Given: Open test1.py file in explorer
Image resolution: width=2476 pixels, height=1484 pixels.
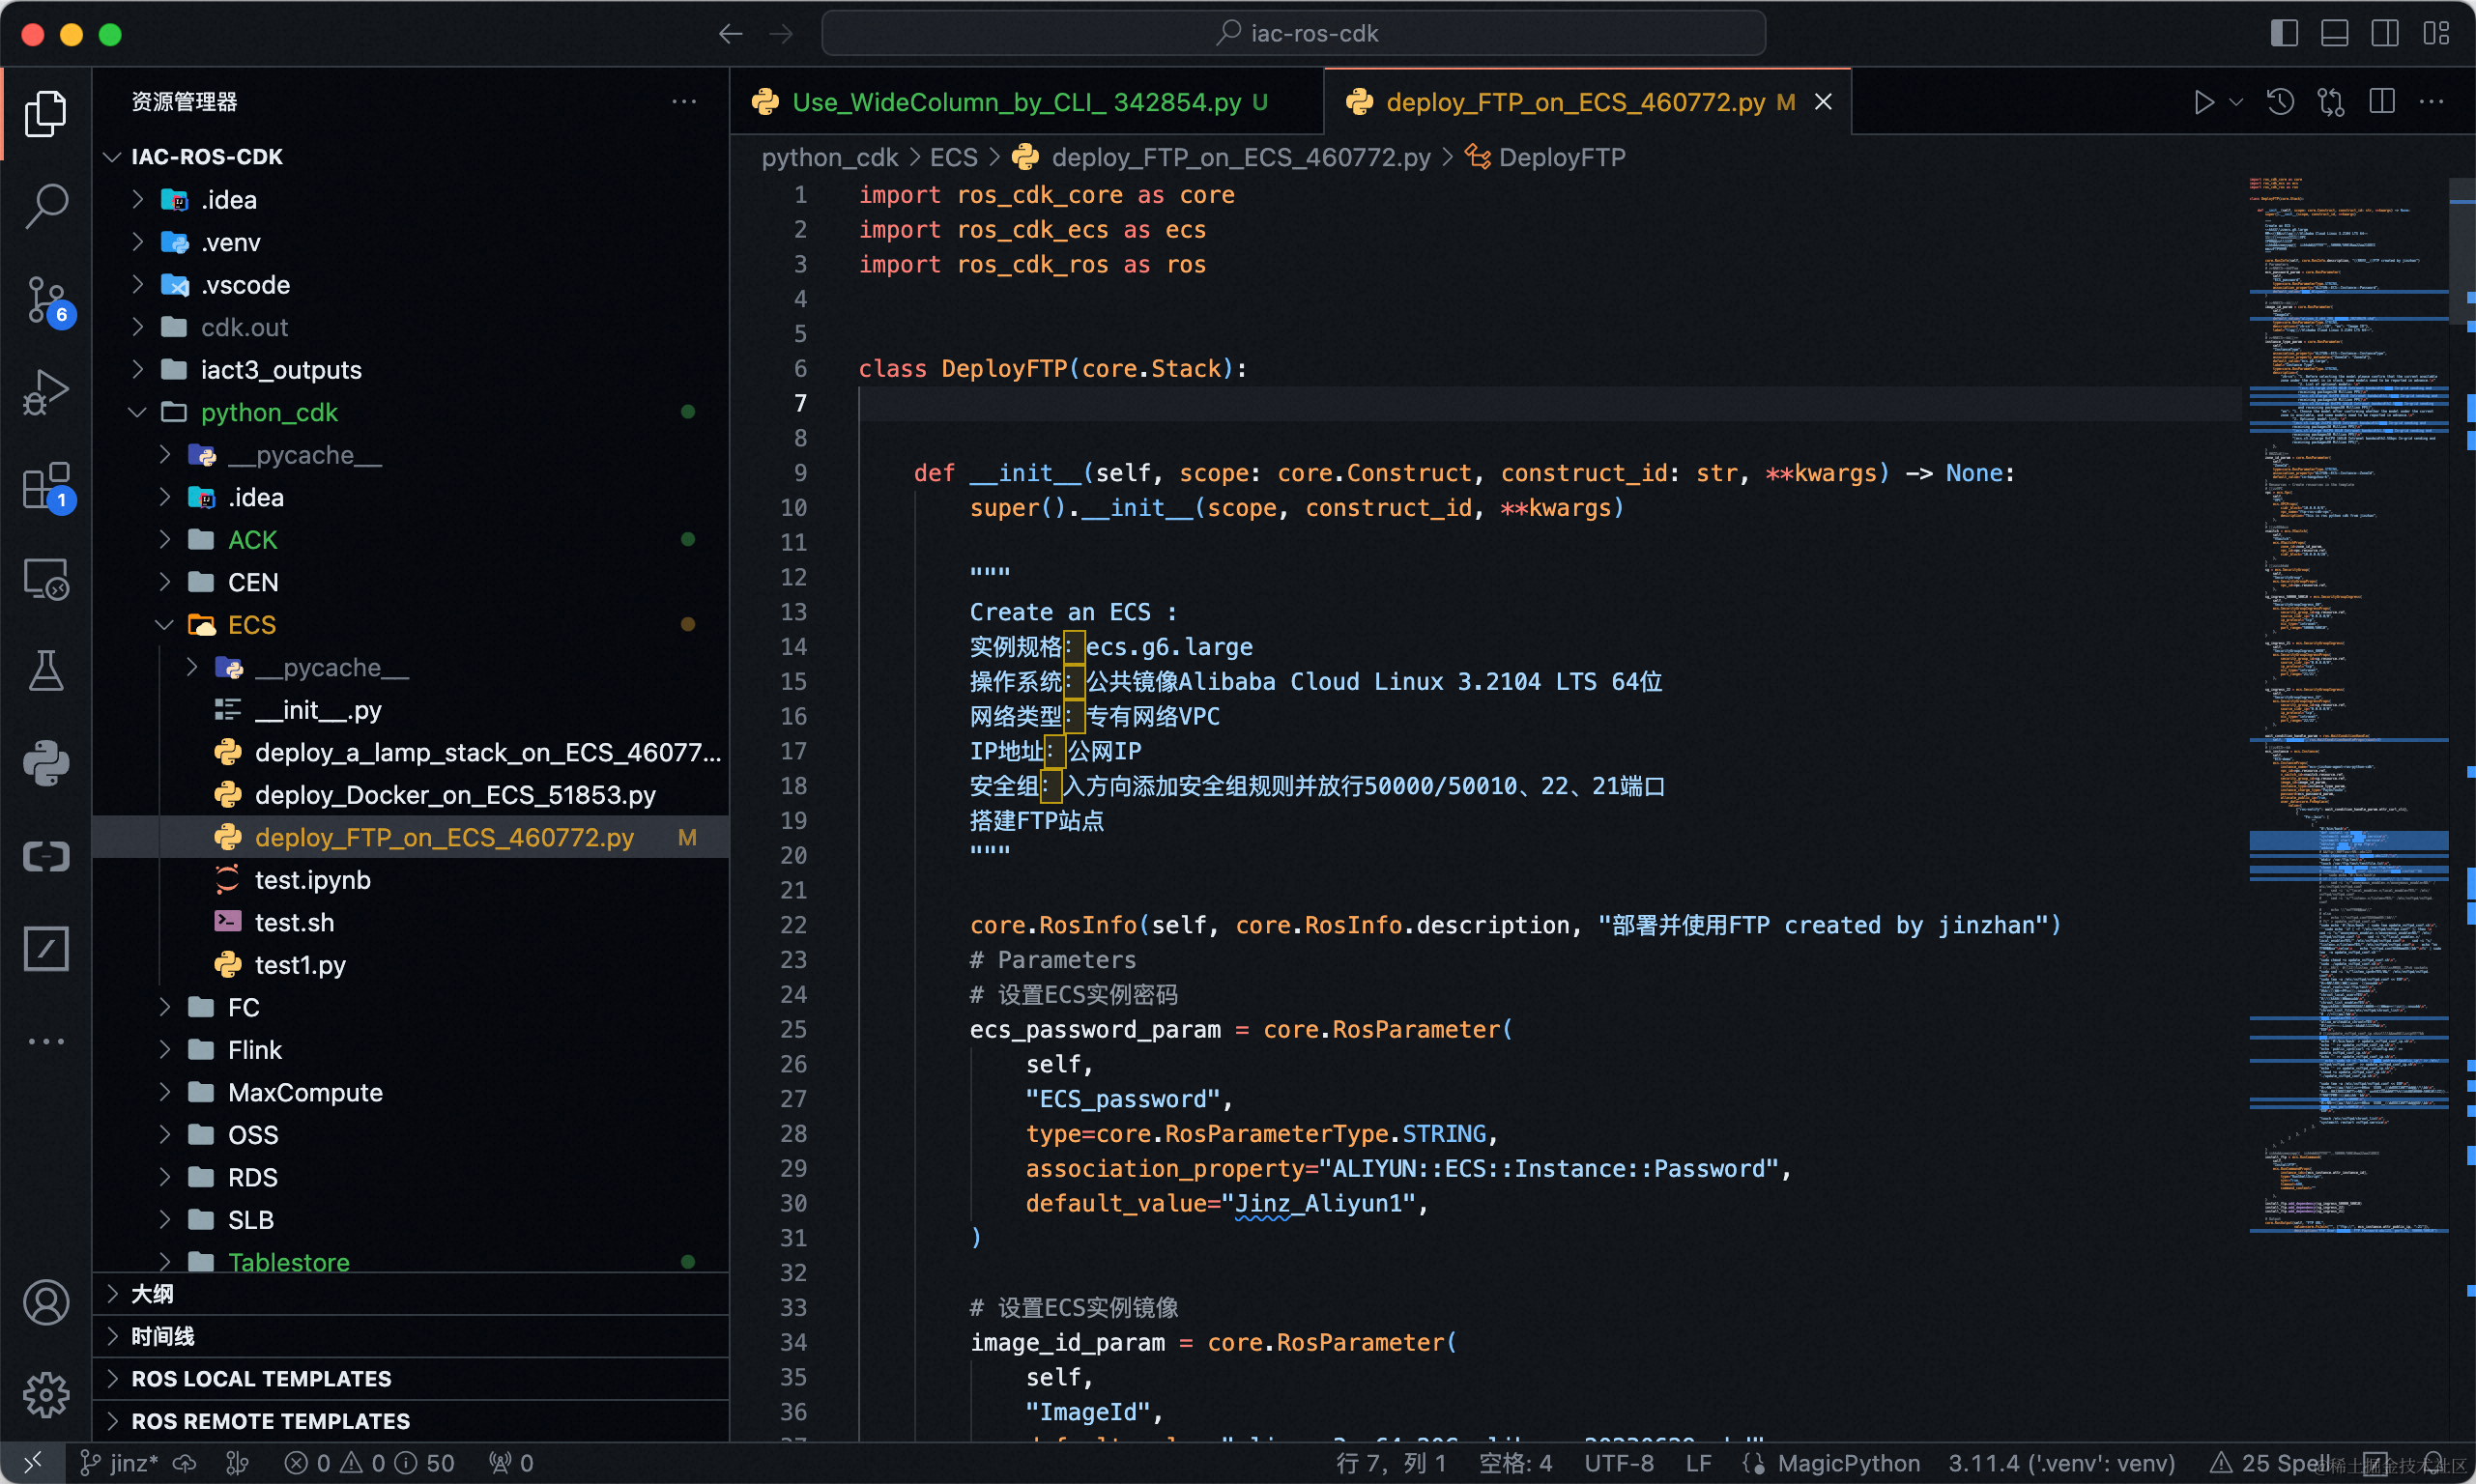Looking at the screenshot, I should pyautogui.click(x=411, y=965).
